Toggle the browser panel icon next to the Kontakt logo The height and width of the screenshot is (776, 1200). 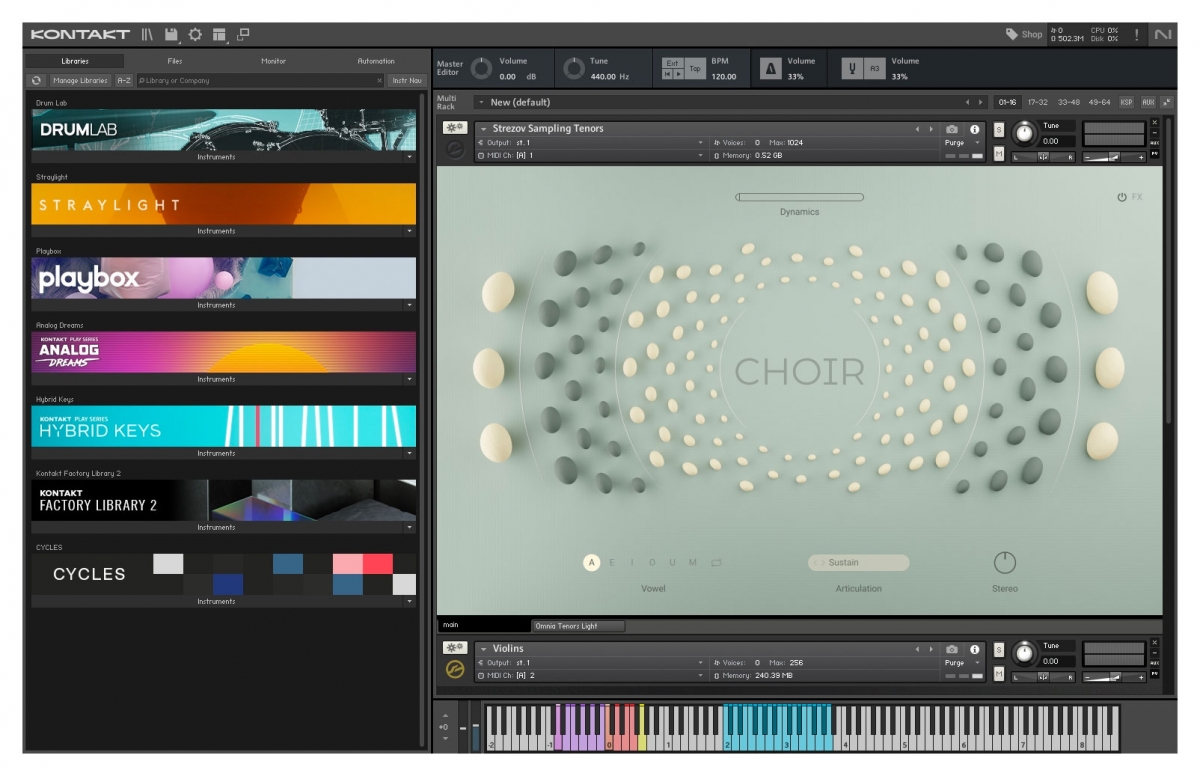click(x=147, y=34)
